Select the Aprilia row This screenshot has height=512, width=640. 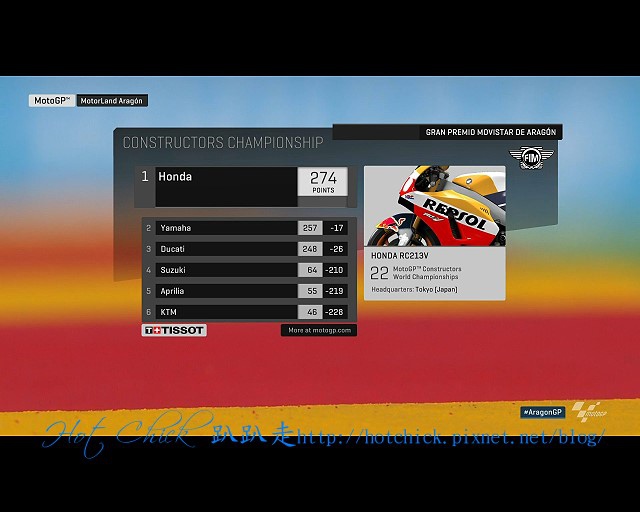247,291
